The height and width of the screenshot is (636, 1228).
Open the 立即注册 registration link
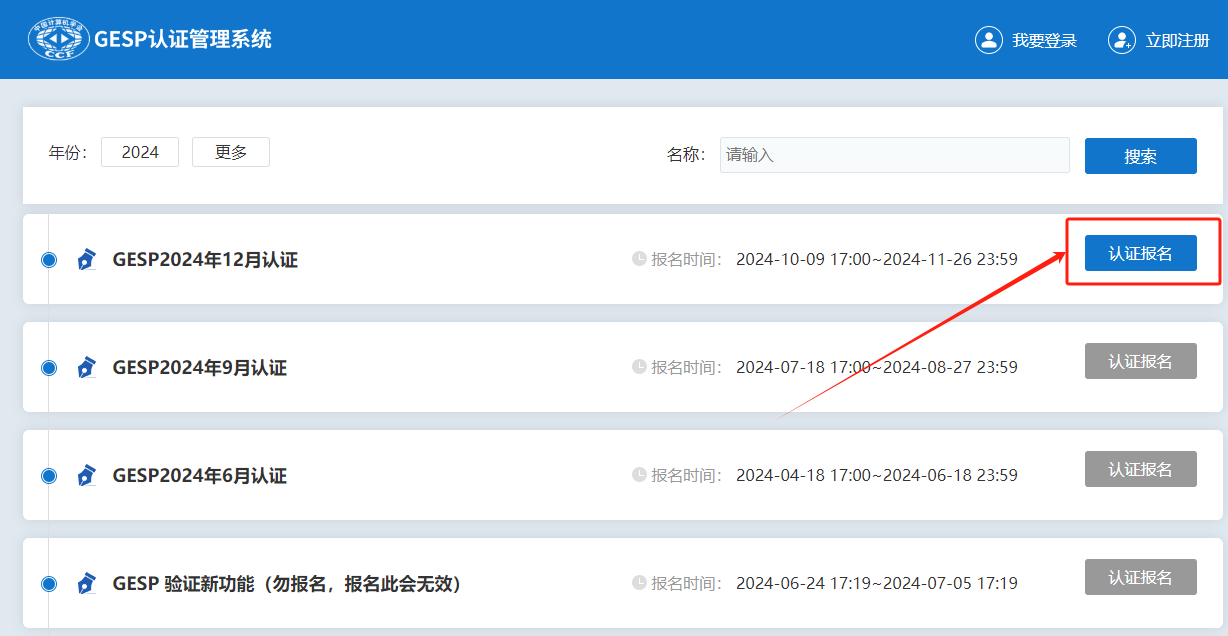[x=1178, y=41]
